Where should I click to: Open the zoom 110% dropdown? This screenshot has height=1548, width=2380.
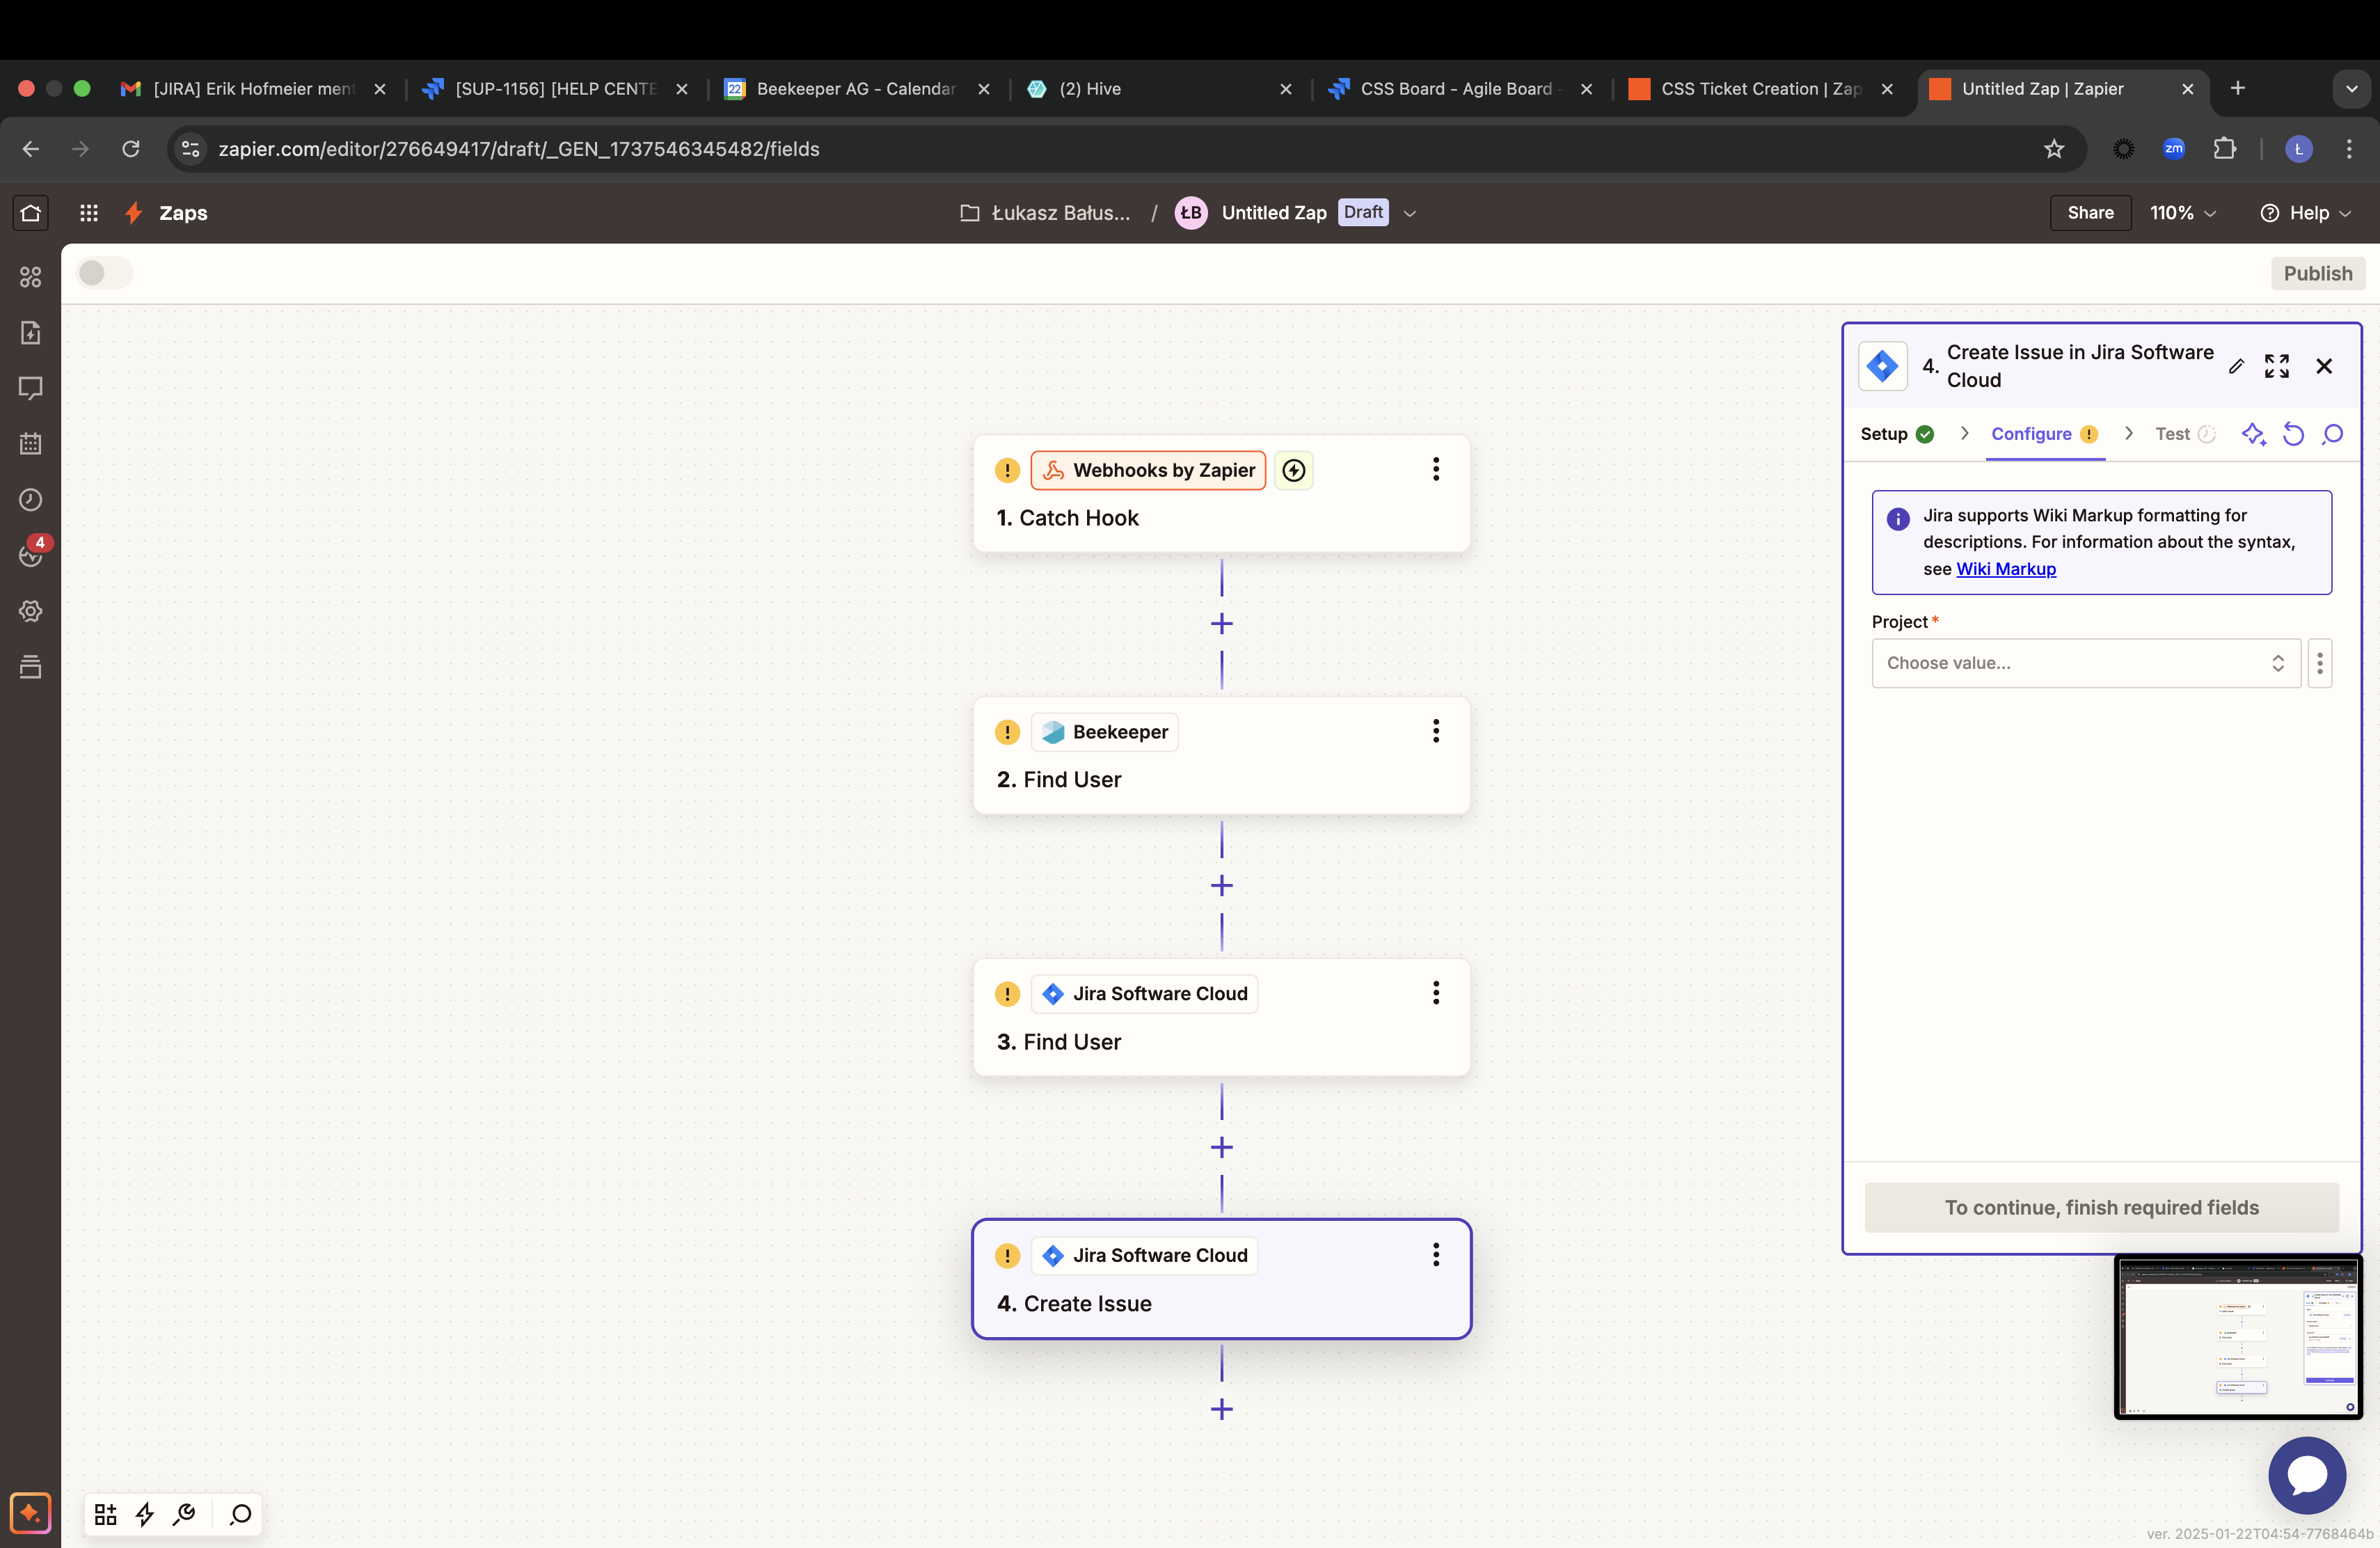point(2183,213)
